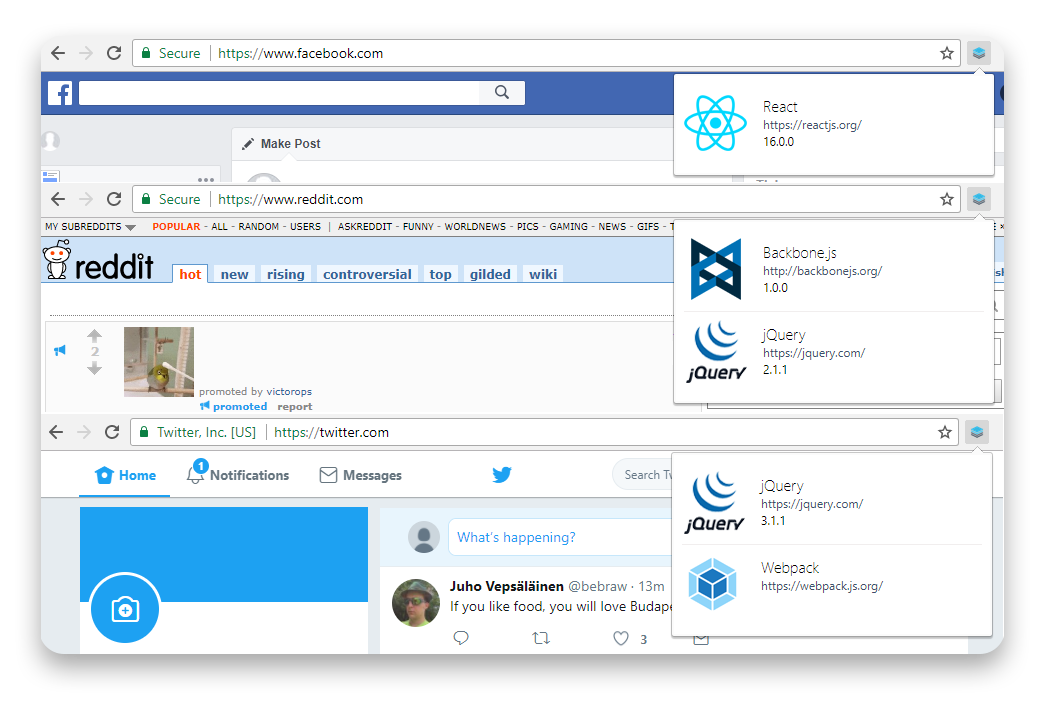This screenshot has width=1043, height=701.
Task: Click the Facebook search magnifier button
Action: (502, 92)
